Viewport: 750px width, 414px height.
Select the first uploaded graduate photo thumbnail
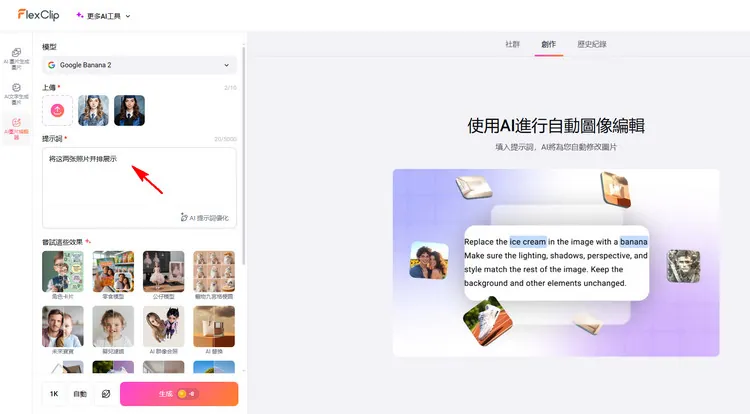(93, 110)
